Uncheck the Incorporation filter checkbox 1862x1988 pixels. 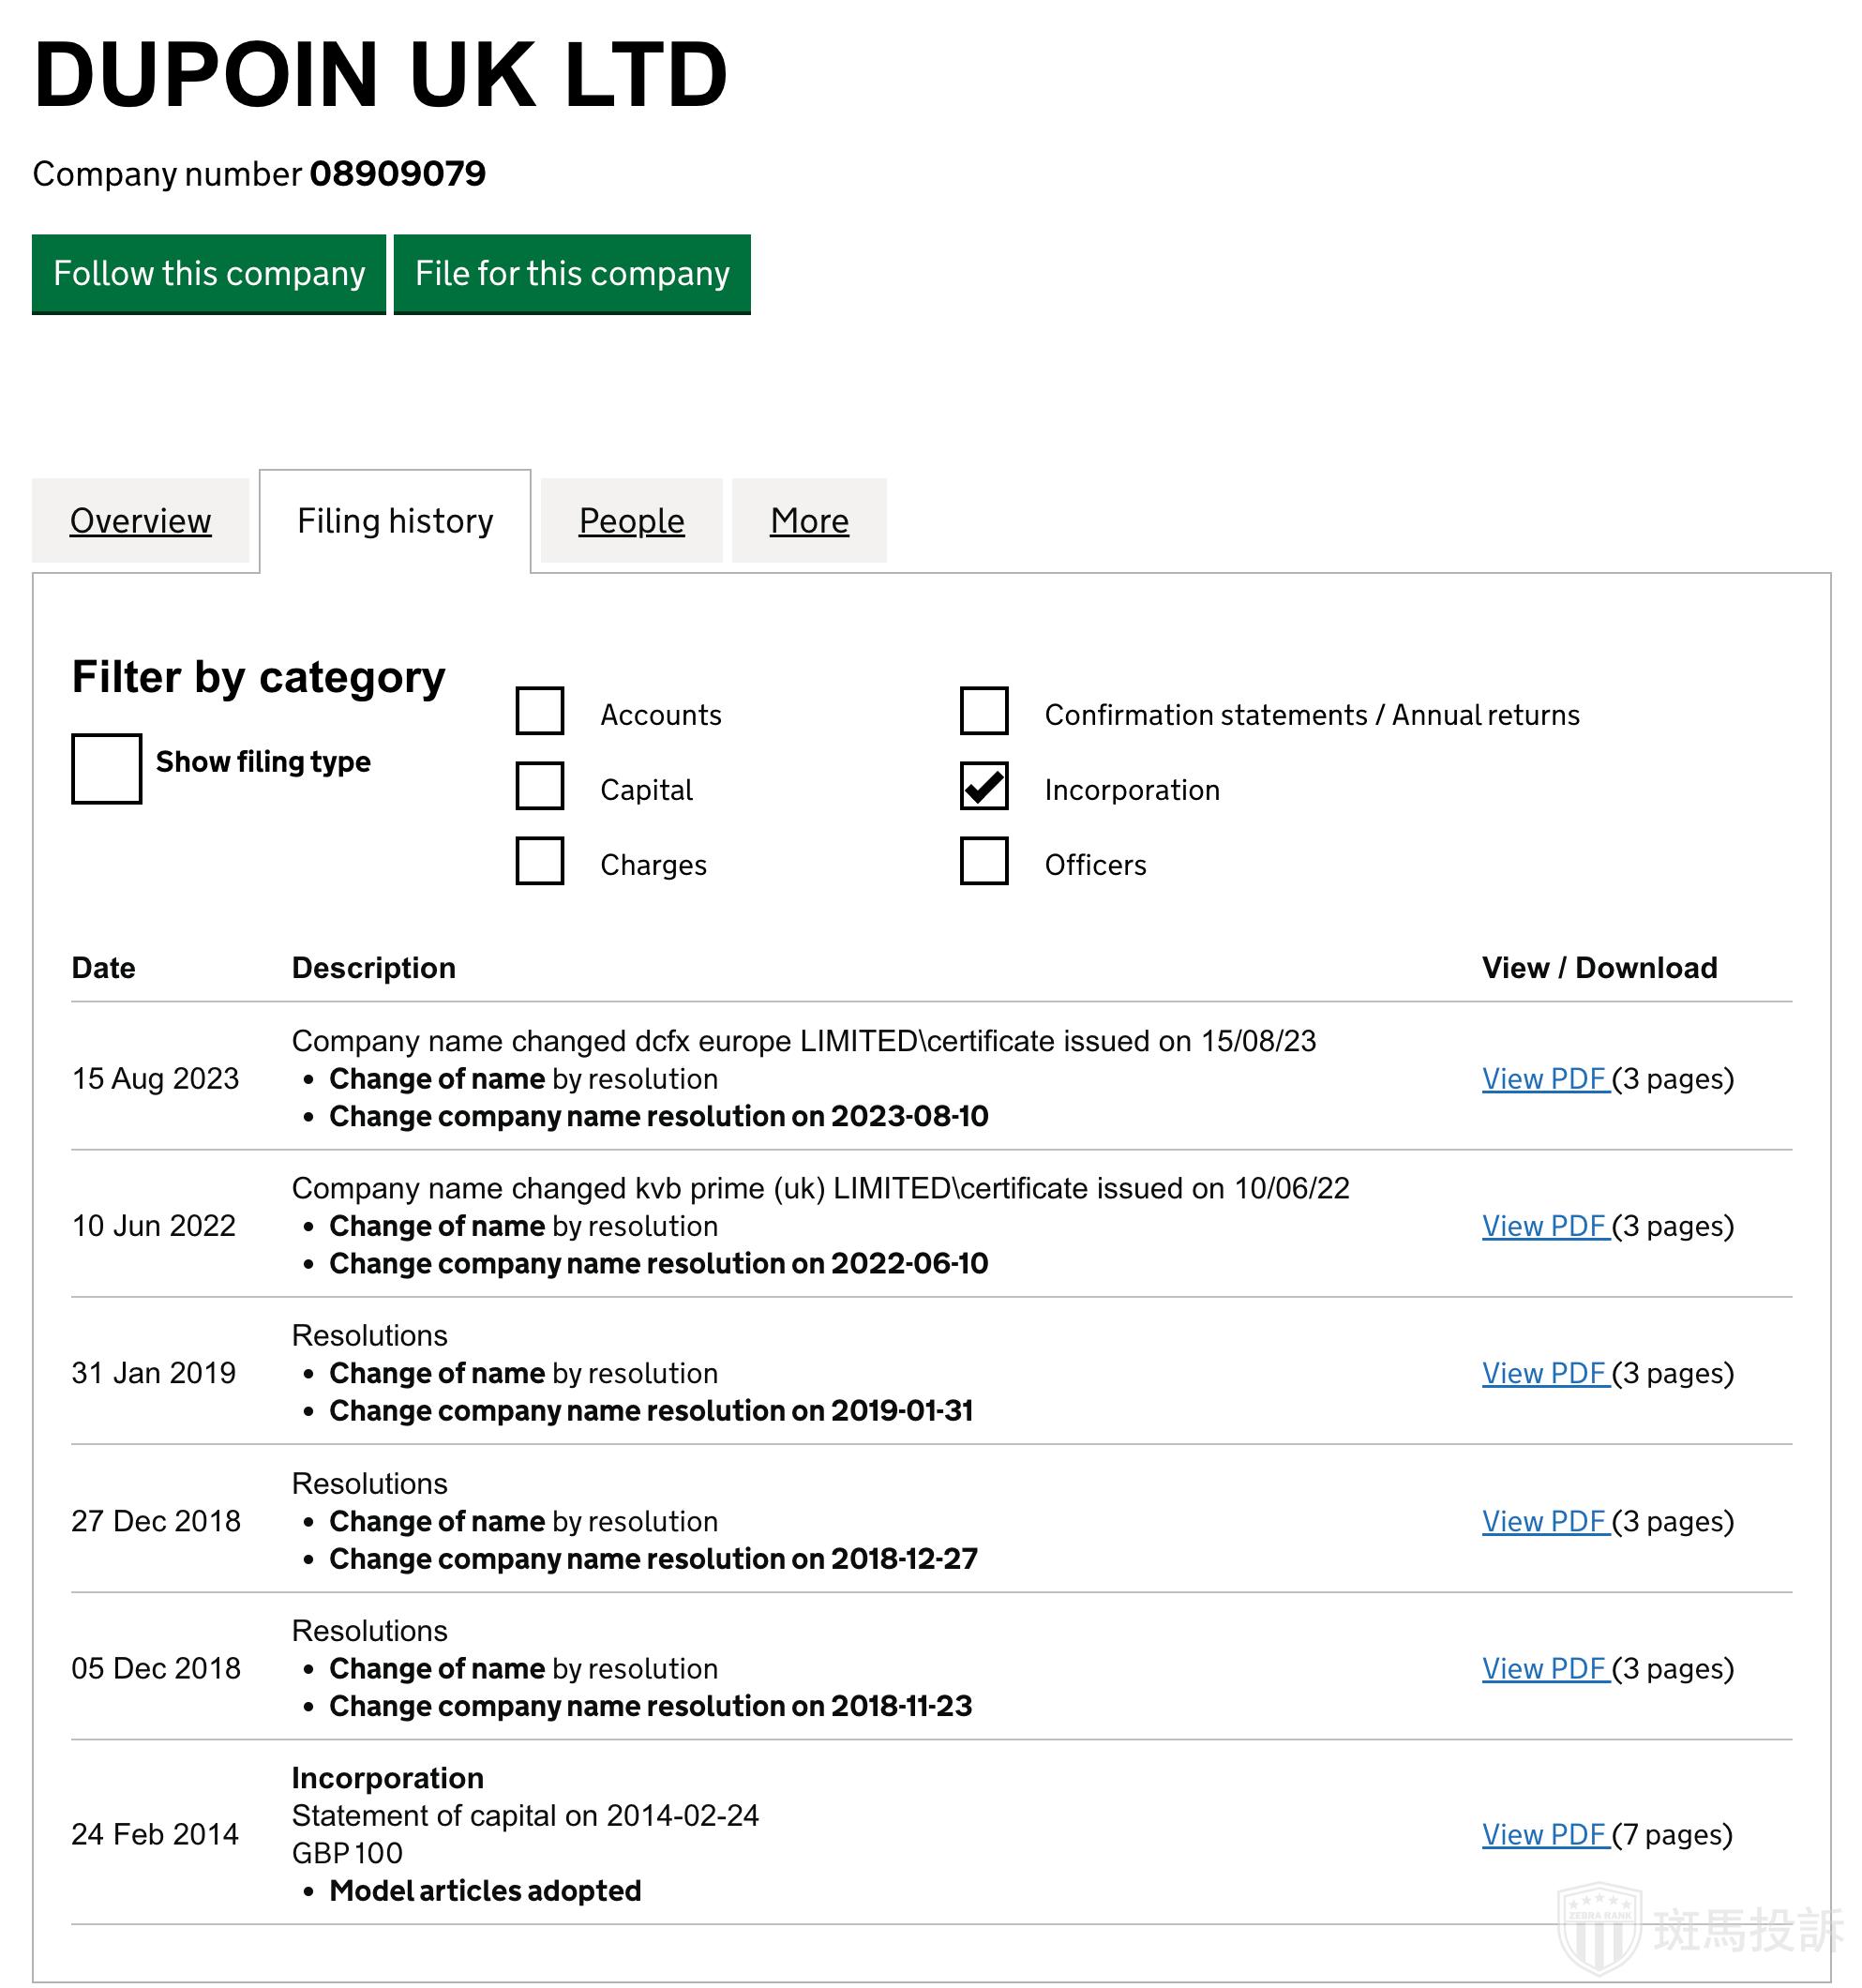click(x=984, y=786)
